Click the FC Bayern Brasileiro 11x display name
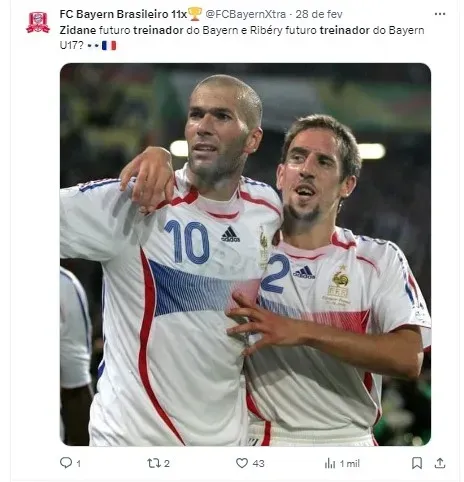The width and height of the screenshot is (464, 482). (123, 14)
